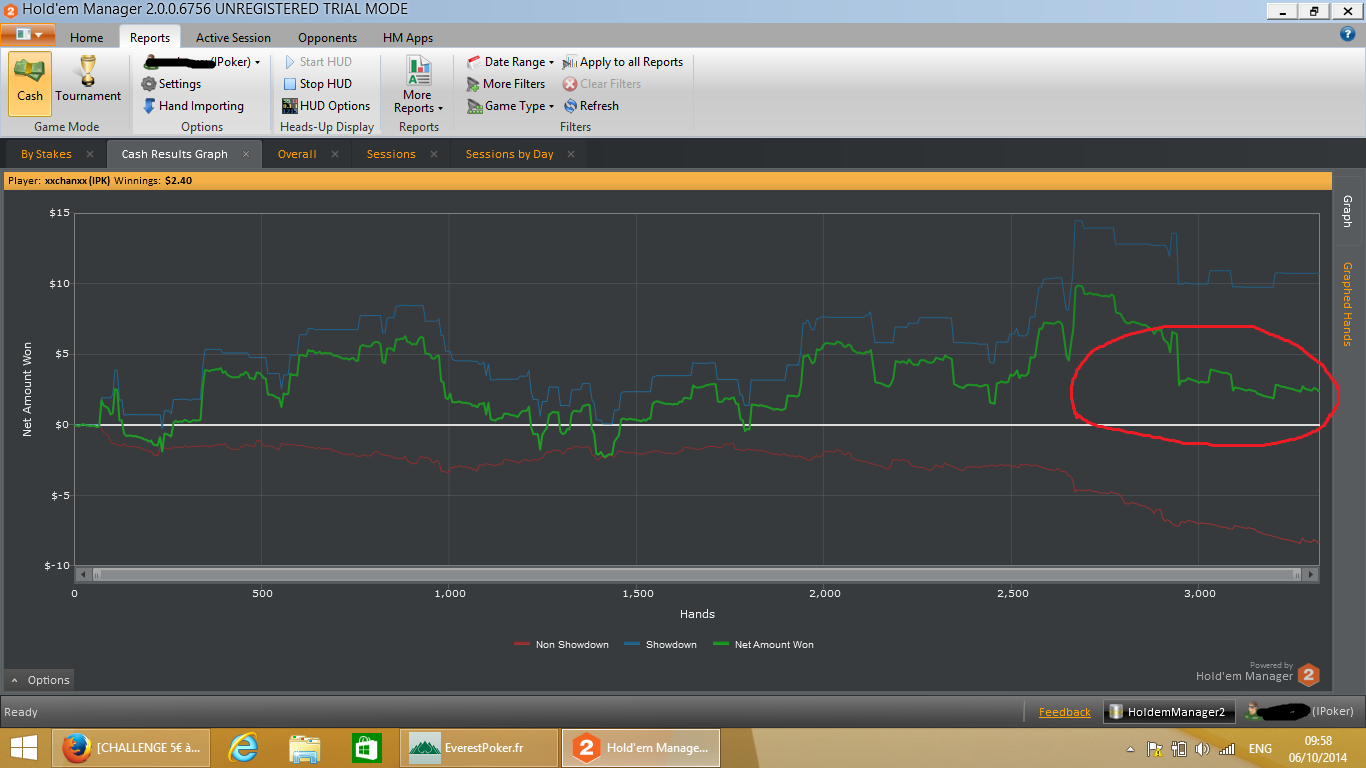Image resolution: width=1366 pixels, height=768 pixels.
Task: Open the By Stakes report tab
Action: [46, 154]
